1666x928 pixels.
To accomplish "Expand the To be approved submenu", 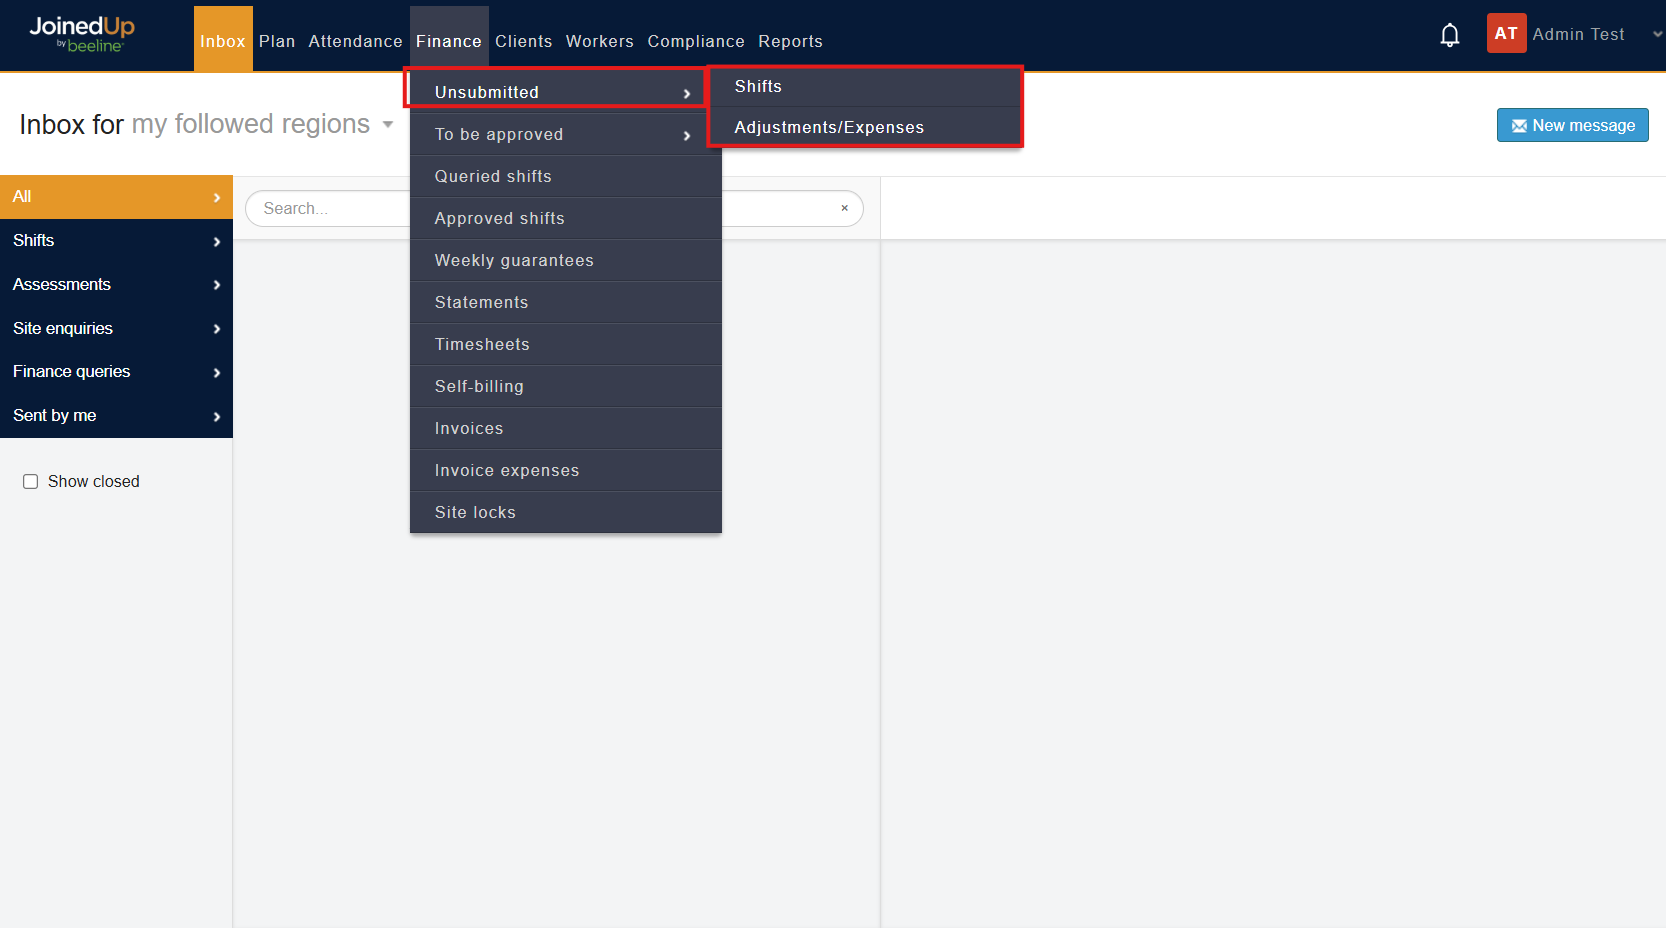I will point(566,134).
